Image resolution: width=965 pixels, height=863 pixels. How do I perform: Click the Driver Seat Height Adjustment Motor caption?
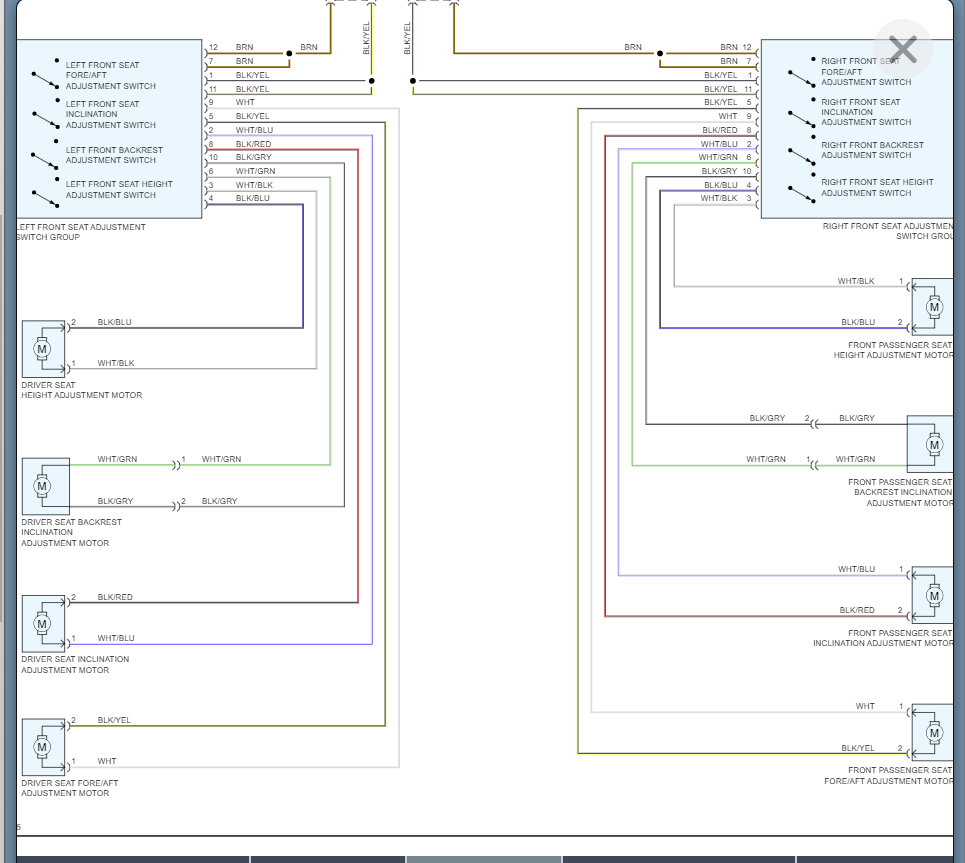pos(81,390)
